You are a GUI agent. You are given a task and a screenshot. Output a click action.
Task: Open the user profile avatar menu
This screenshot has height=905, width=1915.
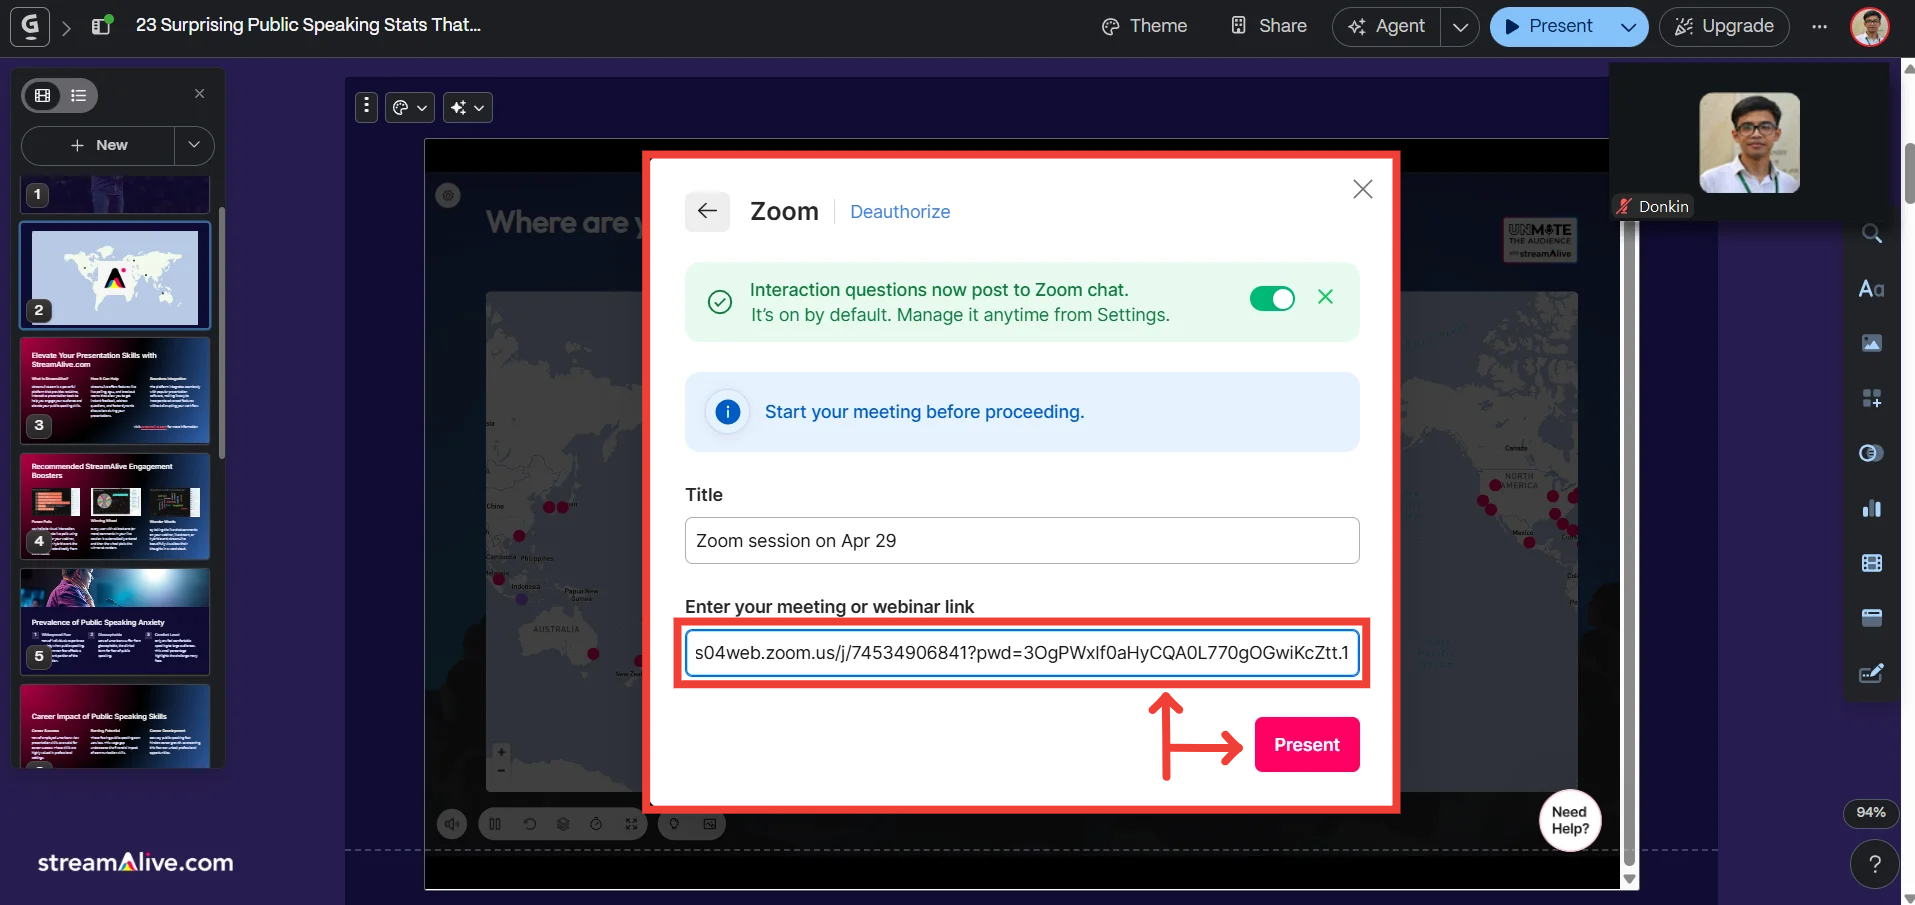click(x=1869, y=26)
